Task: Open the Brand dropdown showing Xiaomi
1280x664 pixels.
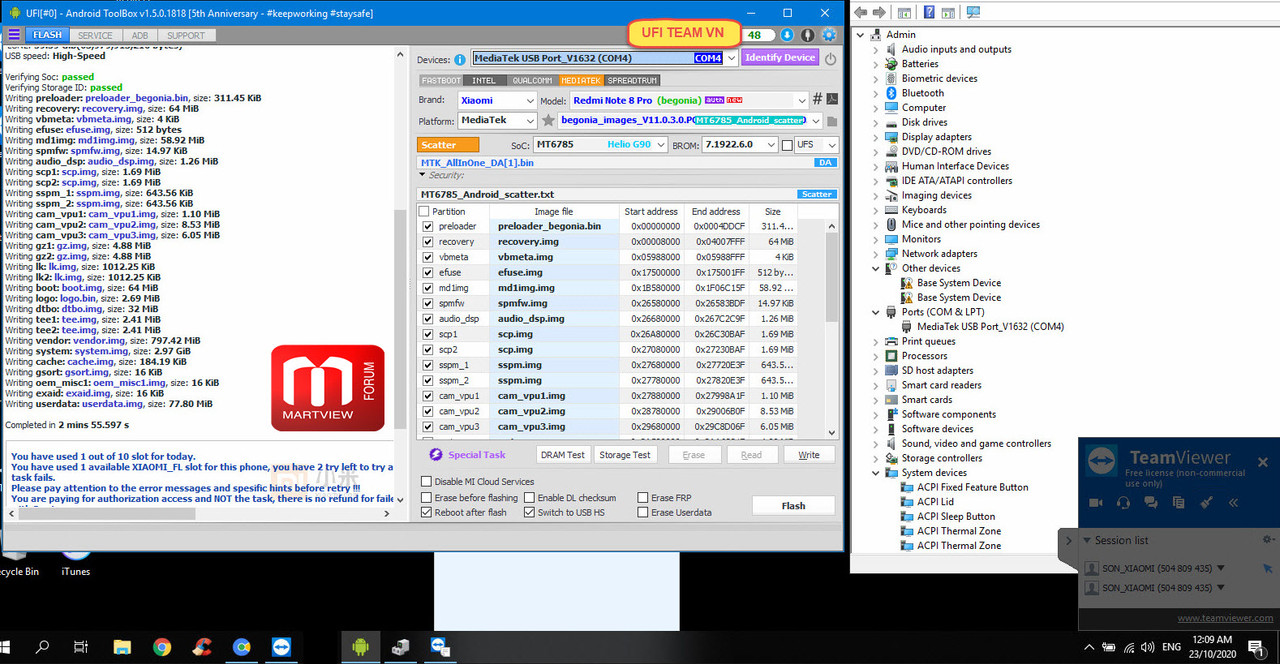Action: point(530,100)
